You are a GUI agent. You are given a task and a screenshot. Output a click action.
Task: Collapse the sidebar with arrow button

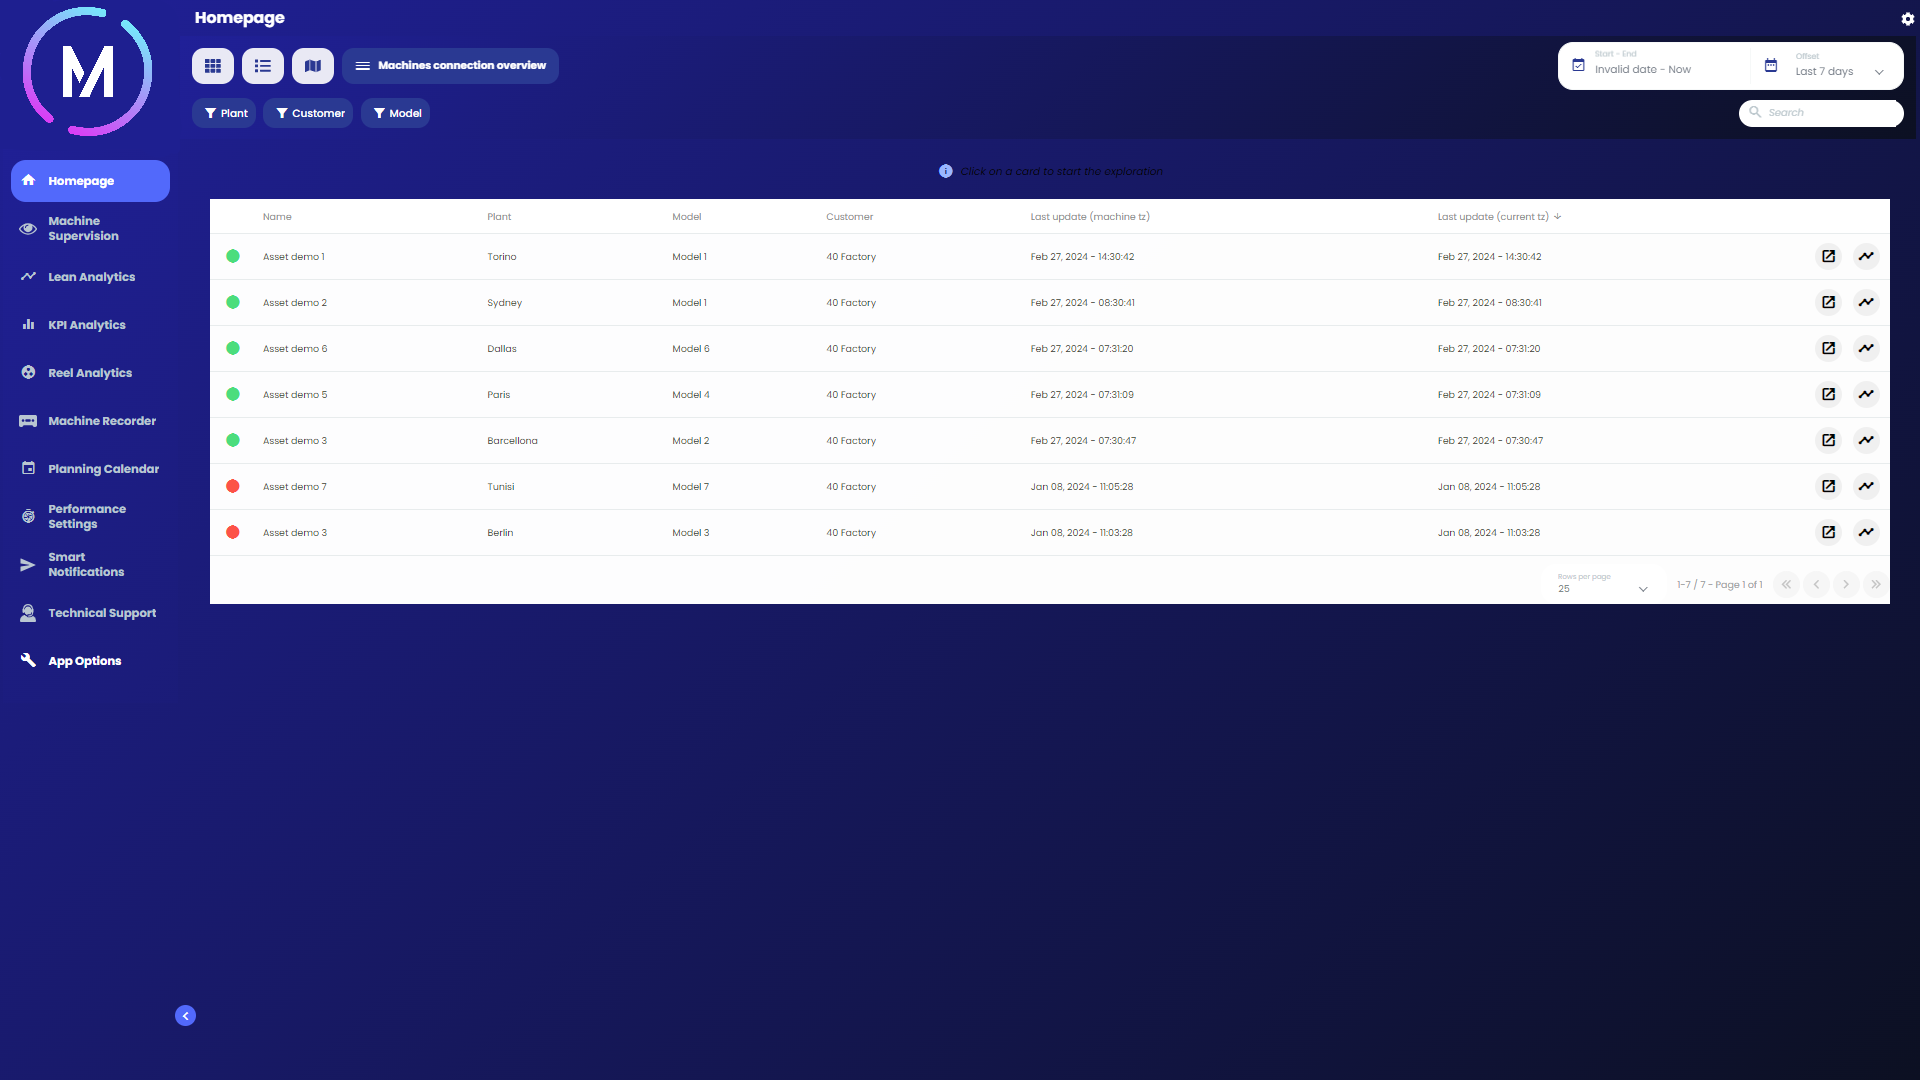[x=185, y=1016]
